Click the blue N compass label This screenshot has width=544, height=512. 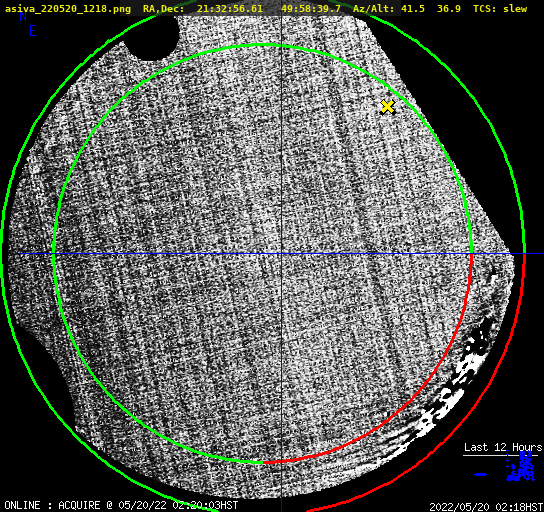(23, 16)
